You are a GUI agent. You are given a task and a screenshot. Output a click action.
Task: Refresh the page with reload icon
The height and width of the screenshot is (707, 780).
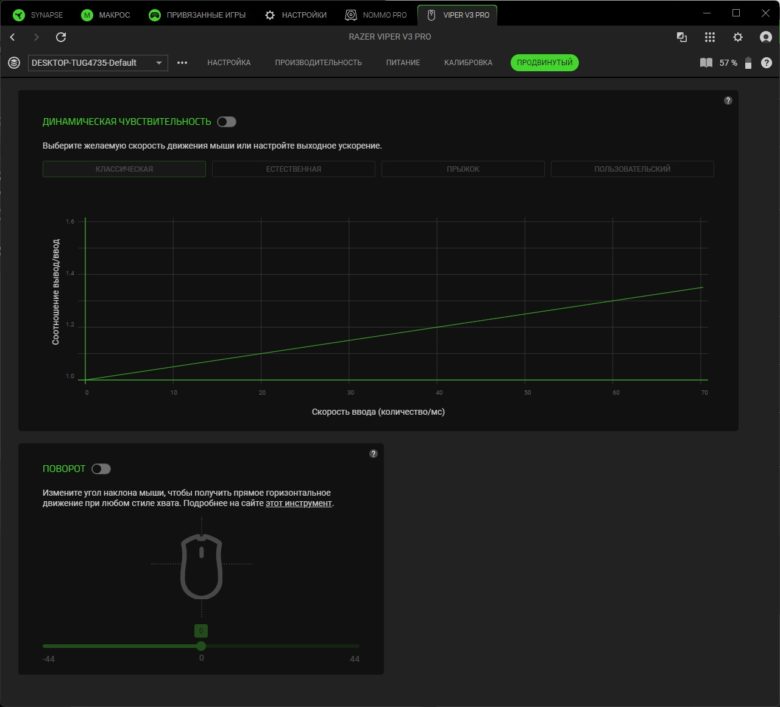click(x=61, y=37)
